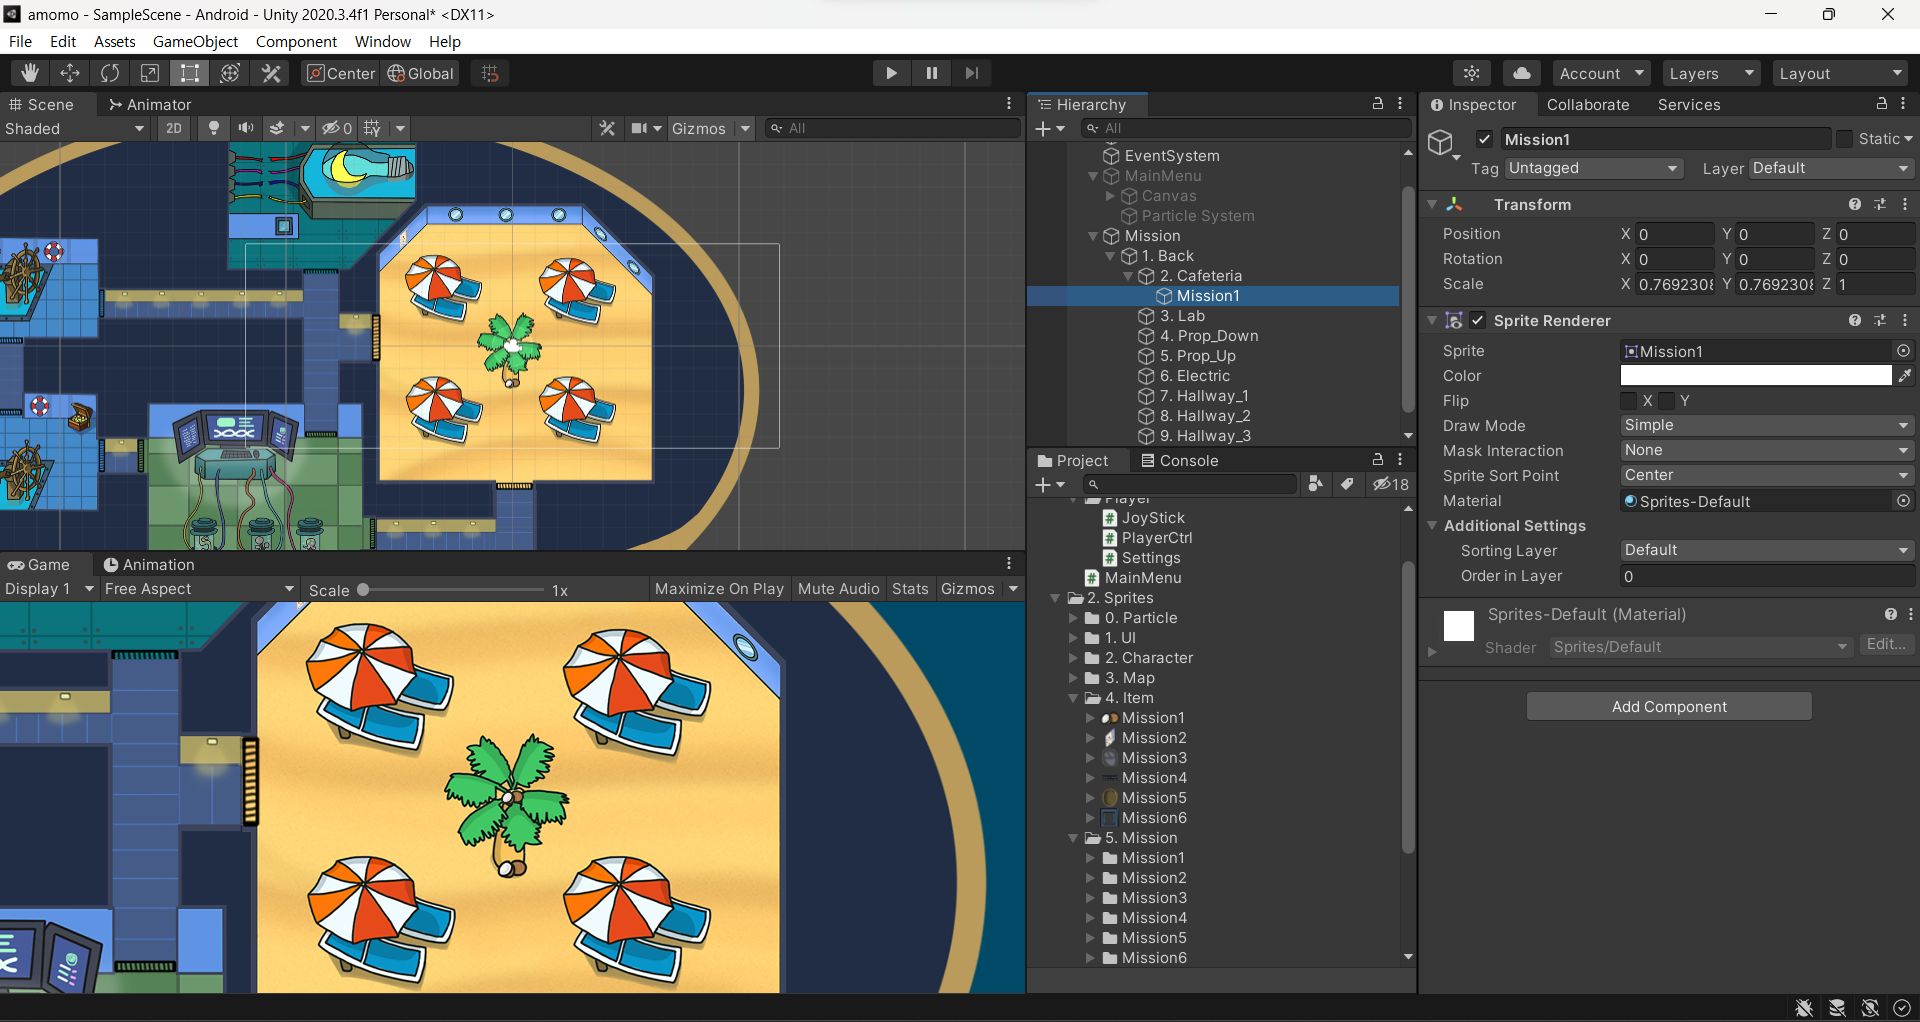Select the Transform tool

pyautogui.click(x=230, y=73)
